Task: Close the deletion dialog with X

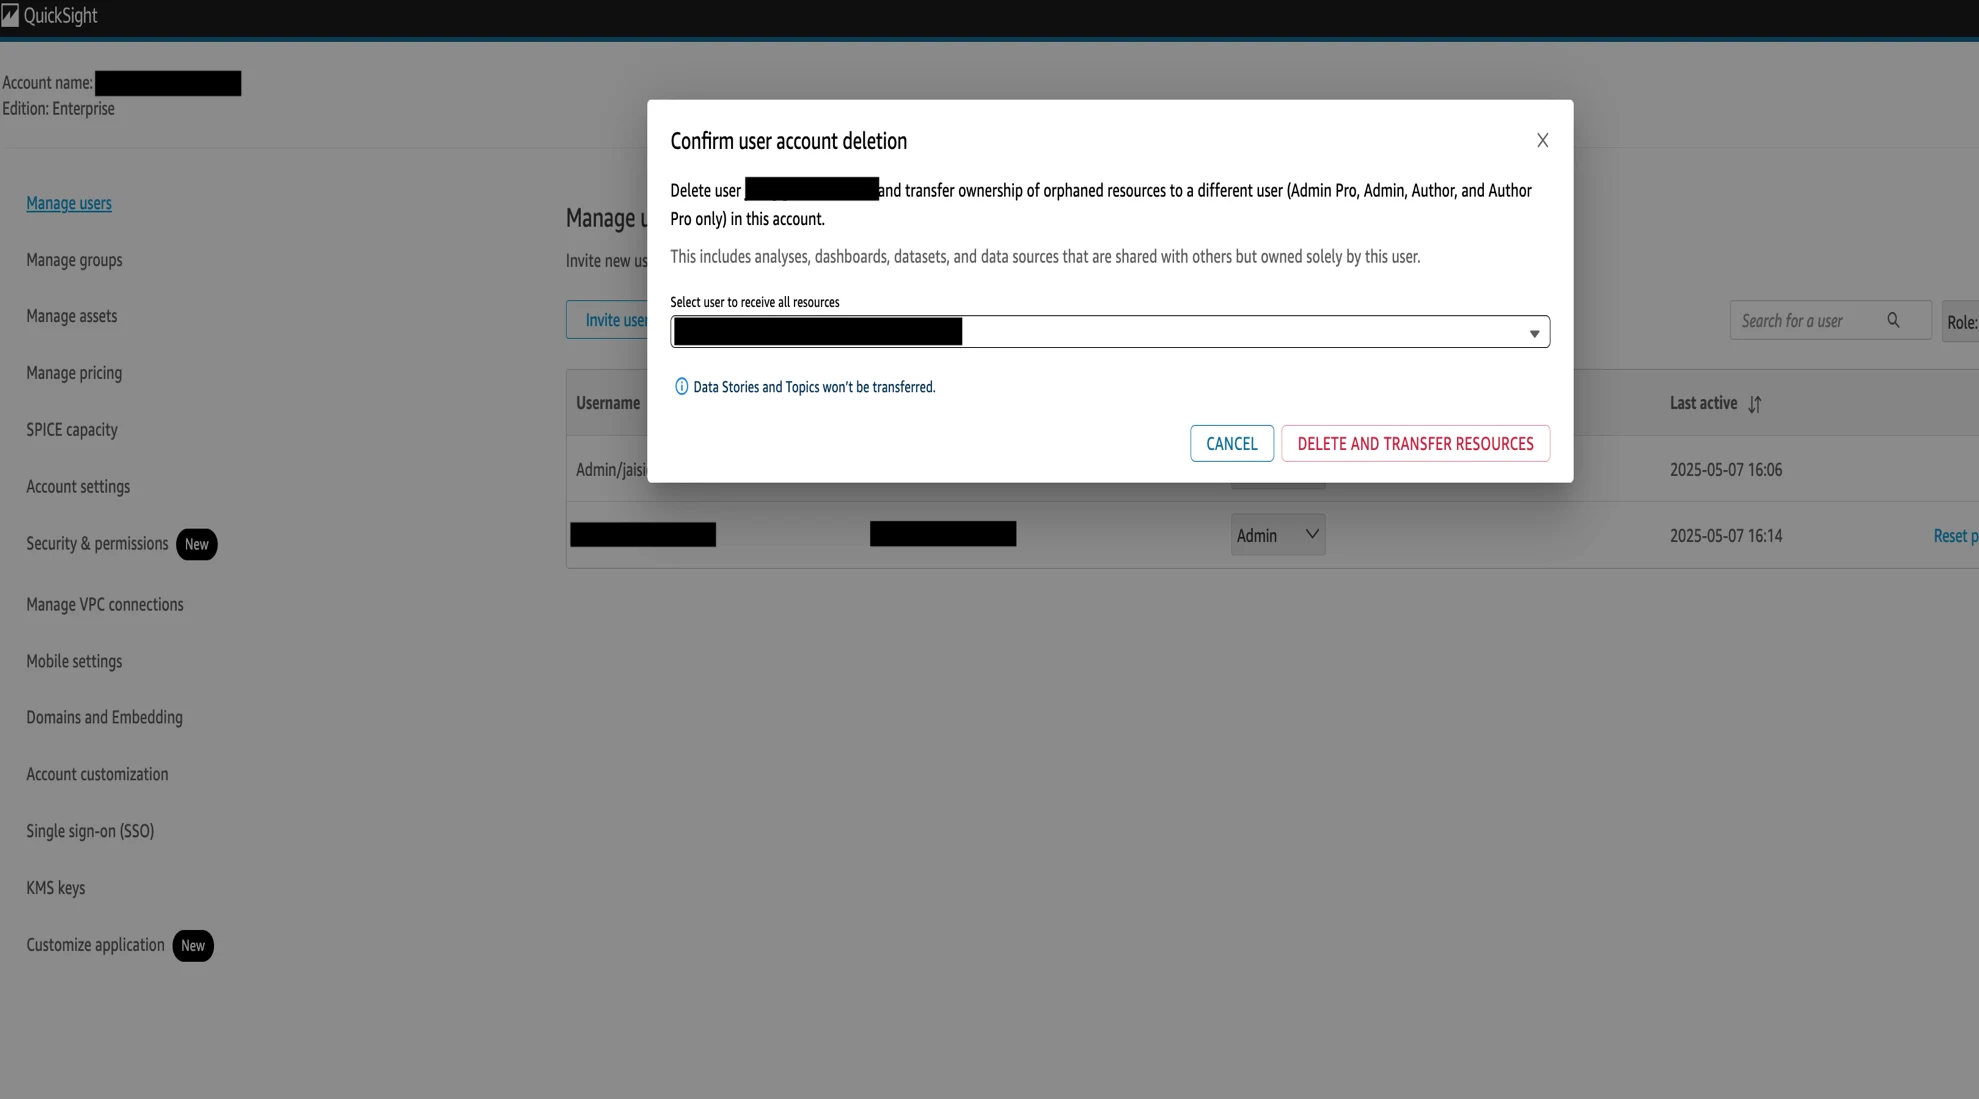Action: (x=1542, y=141)
